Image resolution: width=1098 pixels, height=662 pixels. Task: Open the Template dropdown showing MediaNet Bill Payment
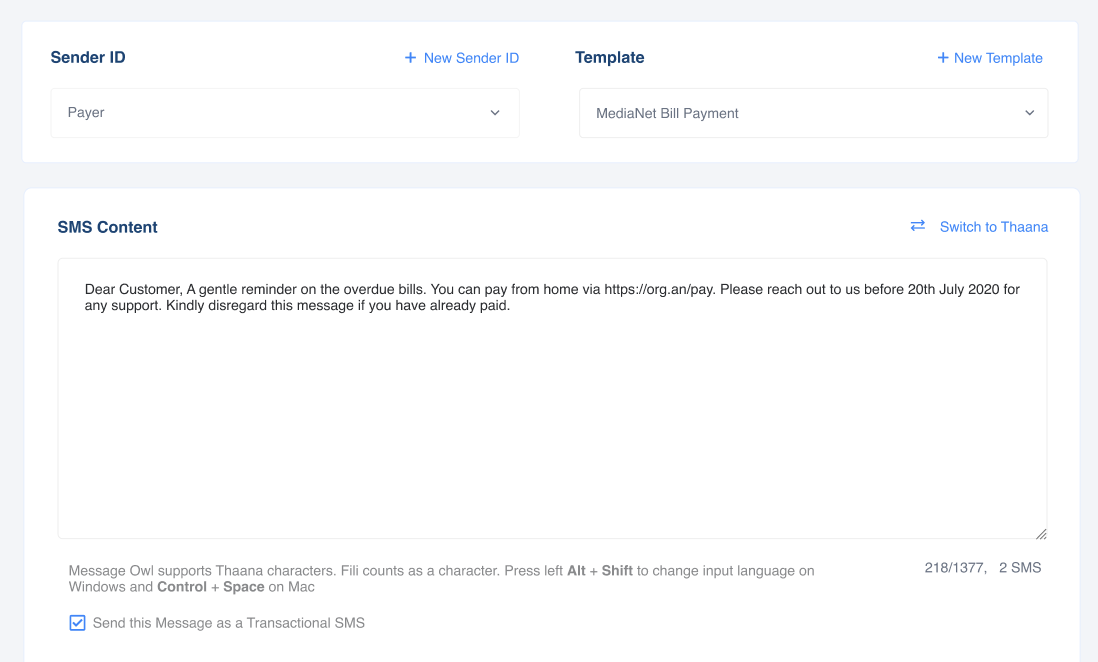(x=812, y=113)
